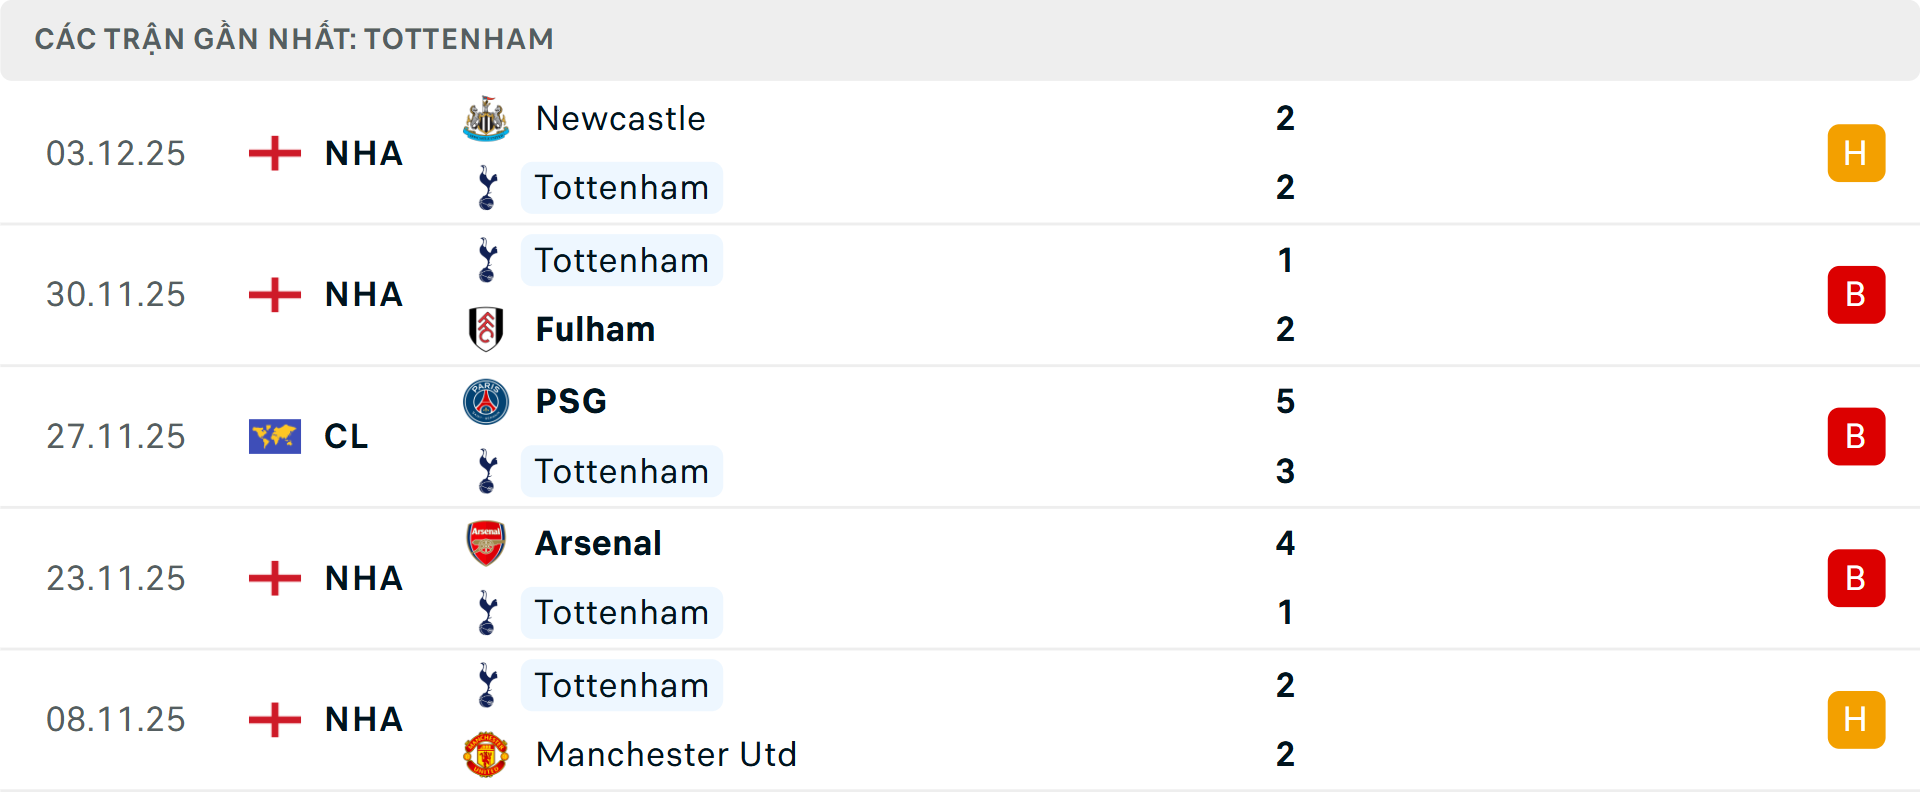Click the header CÁC TRẬN GẦN NHẤT: TOTTENHAM
1920x792 pixels.
294,39
